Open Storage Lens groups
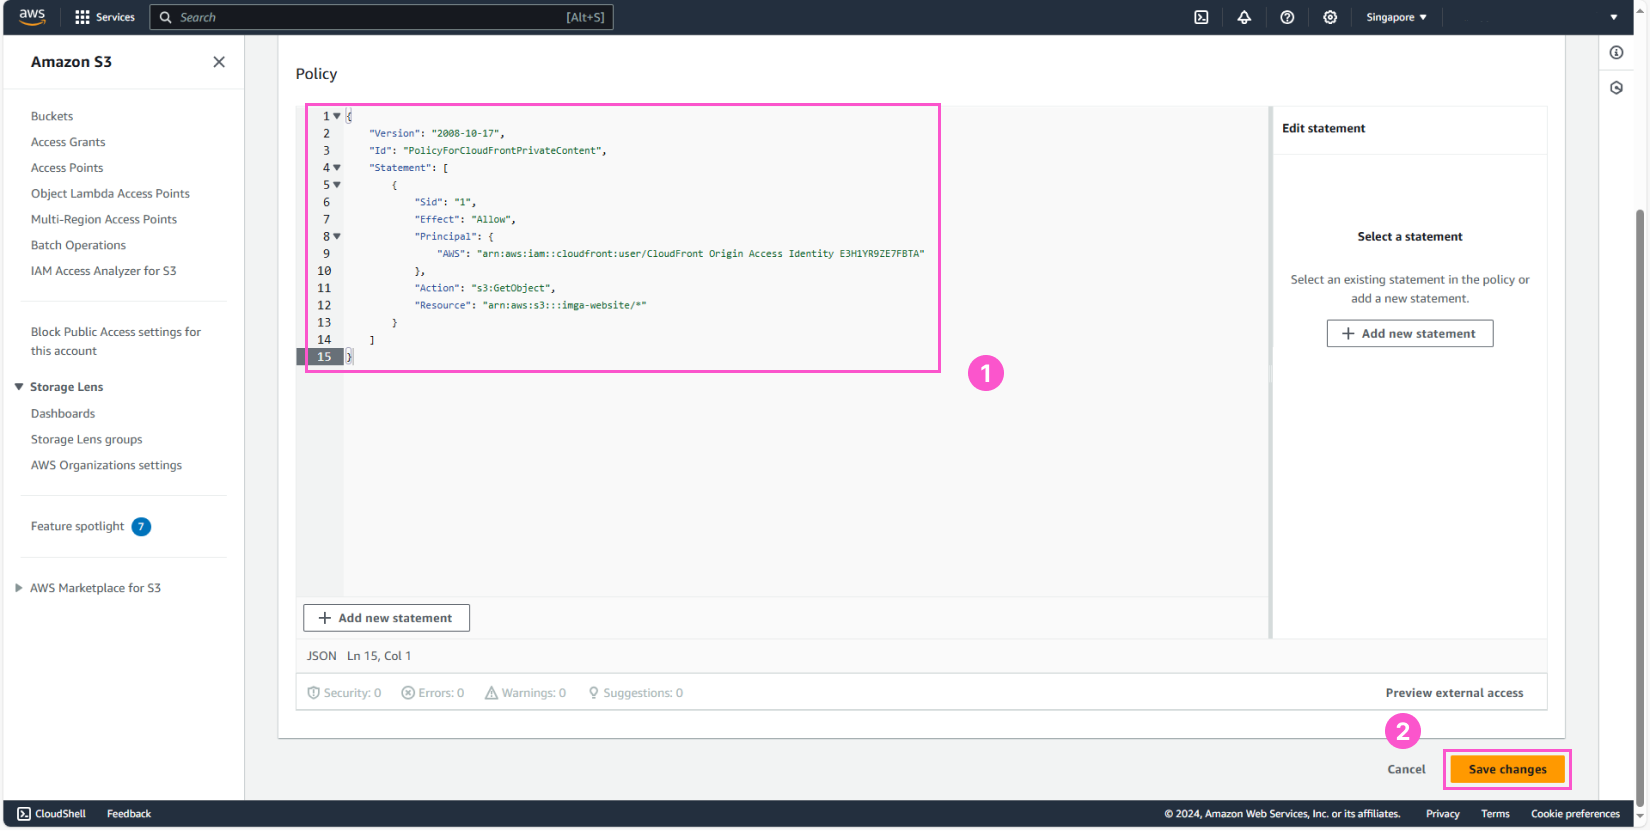This screenshot has width=1650, height=831. [x=86, y=439]
